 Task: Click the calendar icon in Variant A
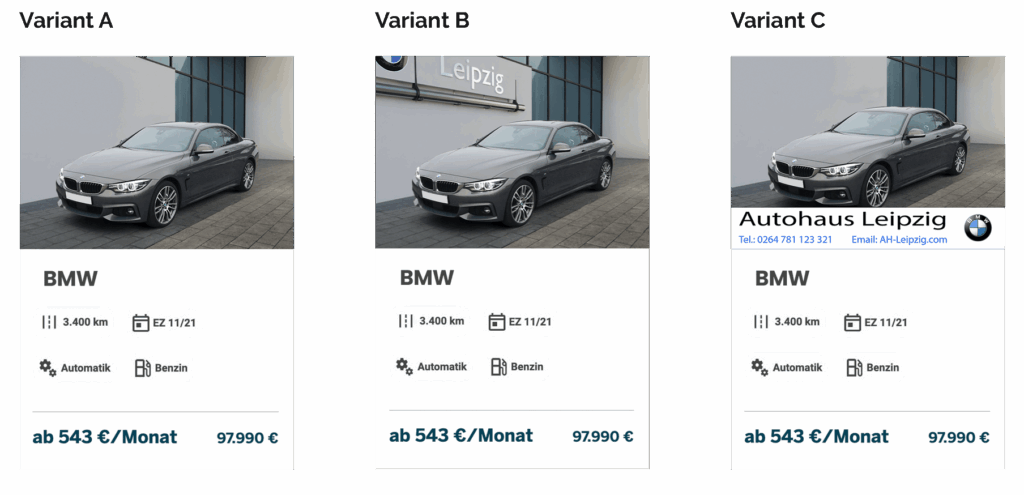point(141,323)
